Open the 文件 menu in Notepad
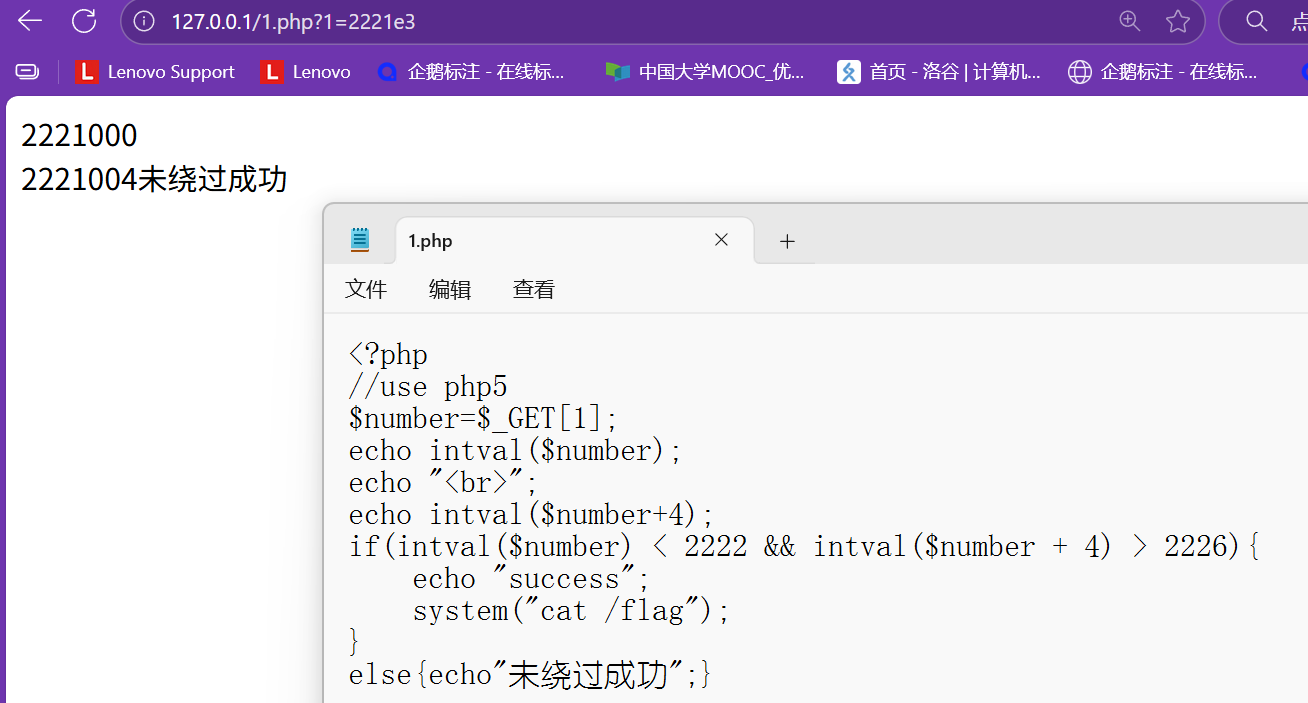This screenshot has width=1308, height=703. point(366,290)
